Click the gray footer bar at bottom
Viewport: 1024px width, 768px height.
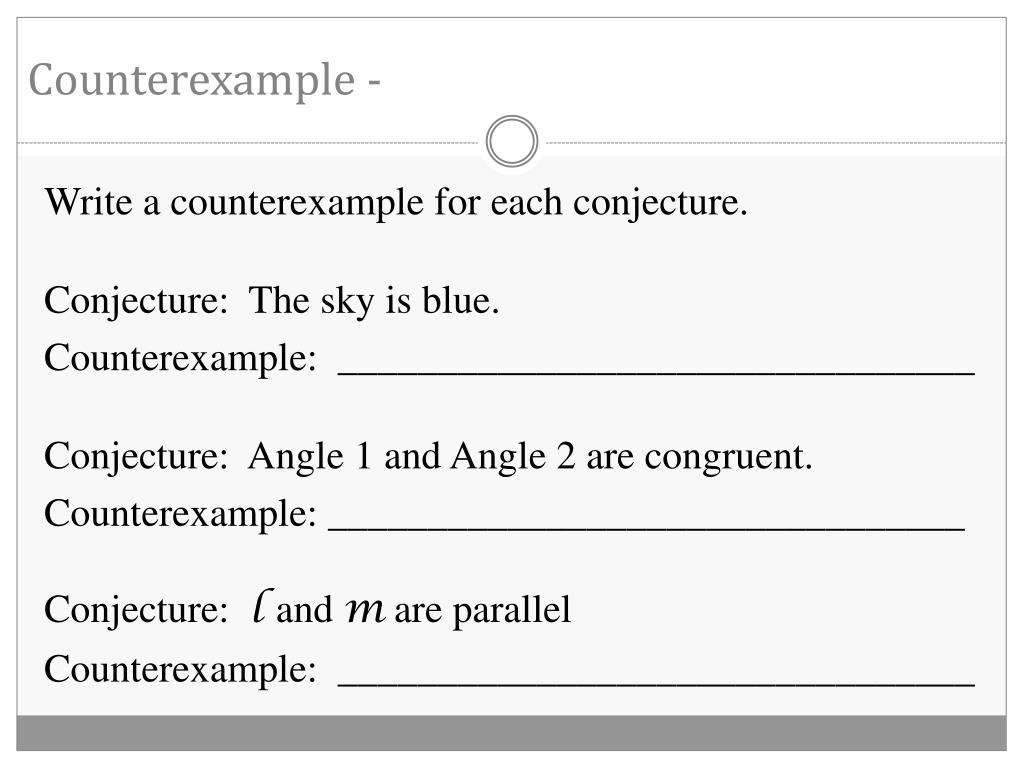[x=511, y=733]
